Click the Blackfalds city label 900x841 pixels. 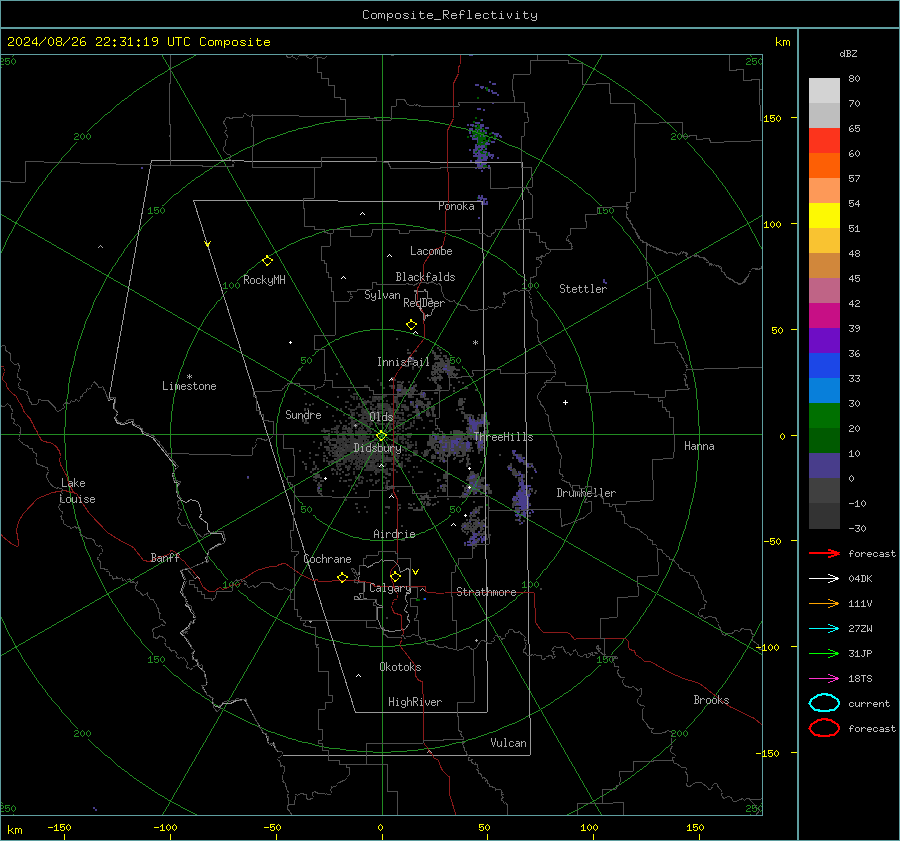click(425, 277)
